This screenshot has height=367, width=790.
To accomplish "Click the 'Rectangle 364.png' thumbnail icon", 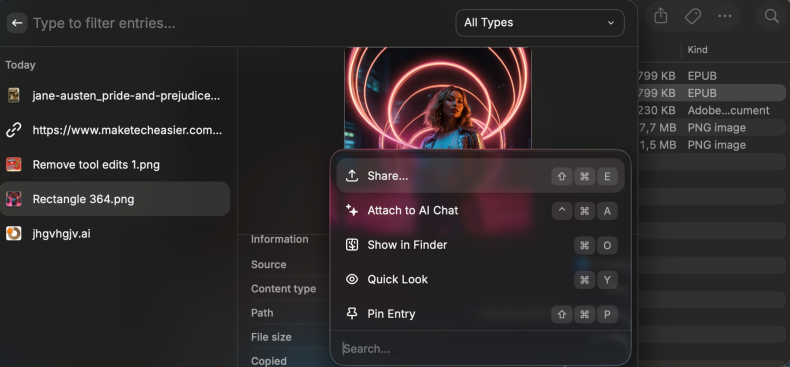I will (14, 199).
